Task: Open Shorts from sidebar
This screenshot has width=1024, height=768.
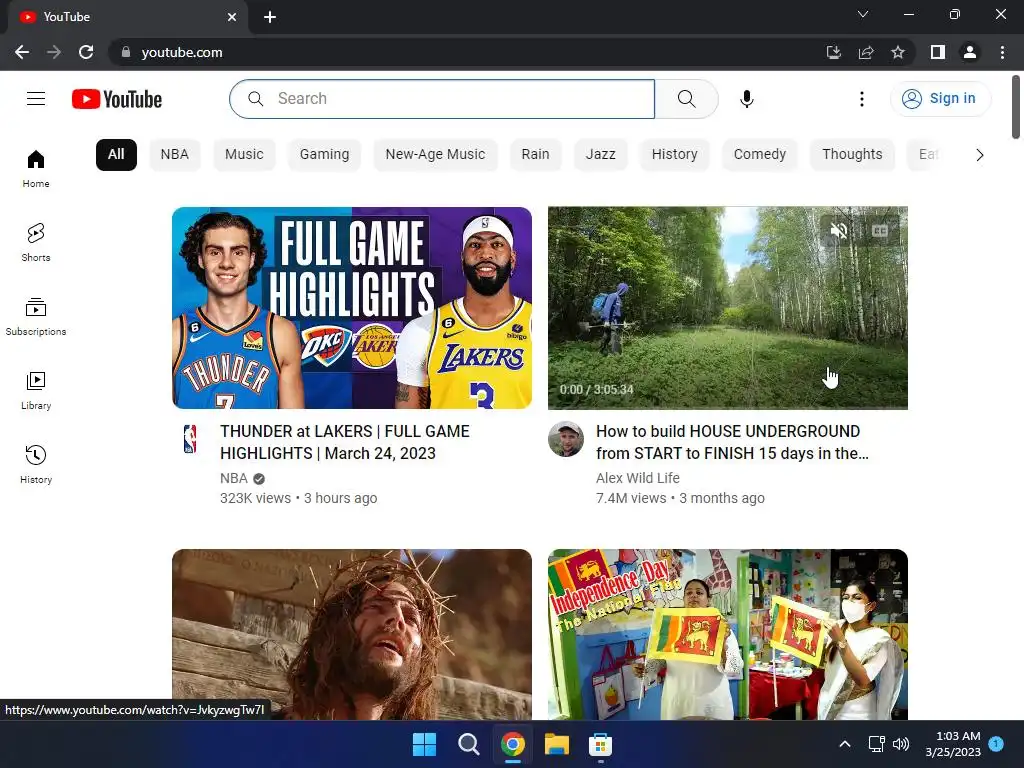Action: coord(36,242)
